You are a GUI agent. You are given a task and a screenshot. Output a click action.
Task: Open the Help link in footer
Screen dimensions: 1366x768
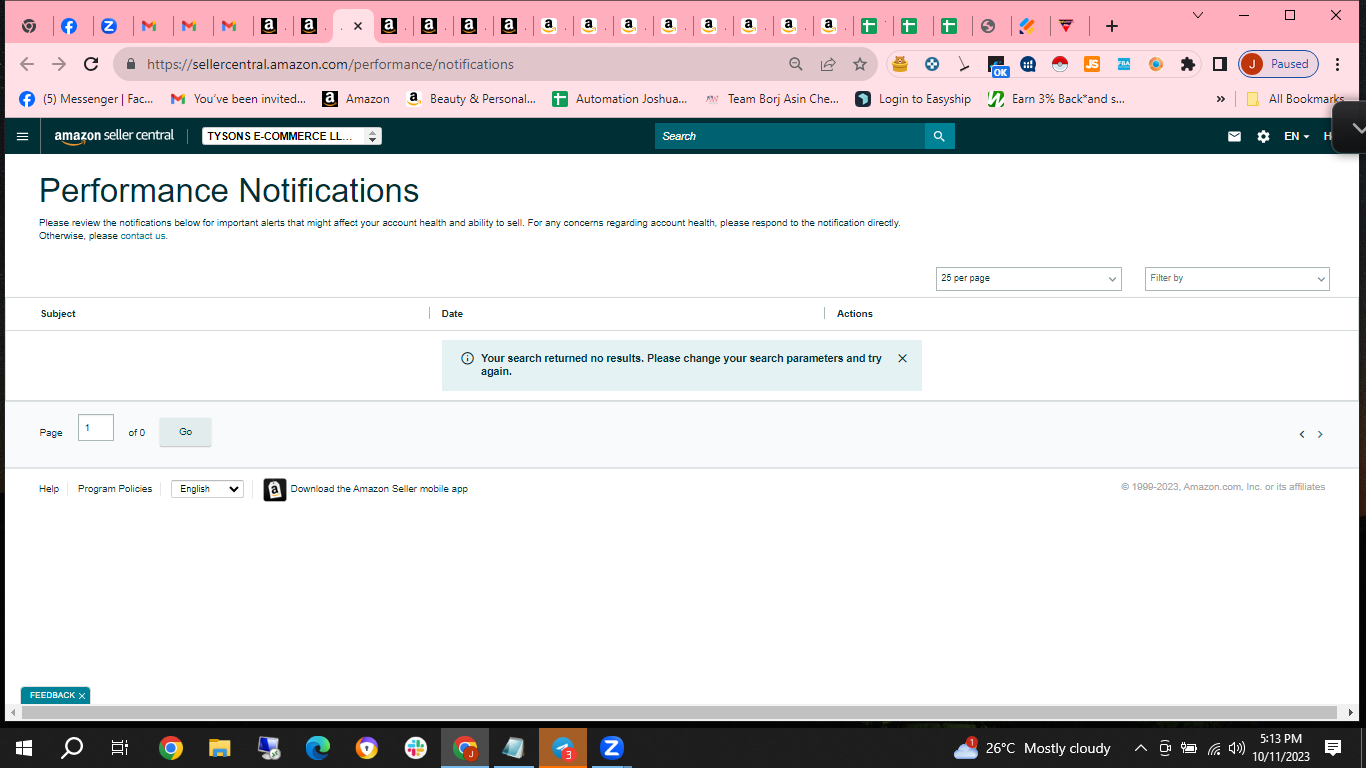pyautogui.click(x=49, y=489)
